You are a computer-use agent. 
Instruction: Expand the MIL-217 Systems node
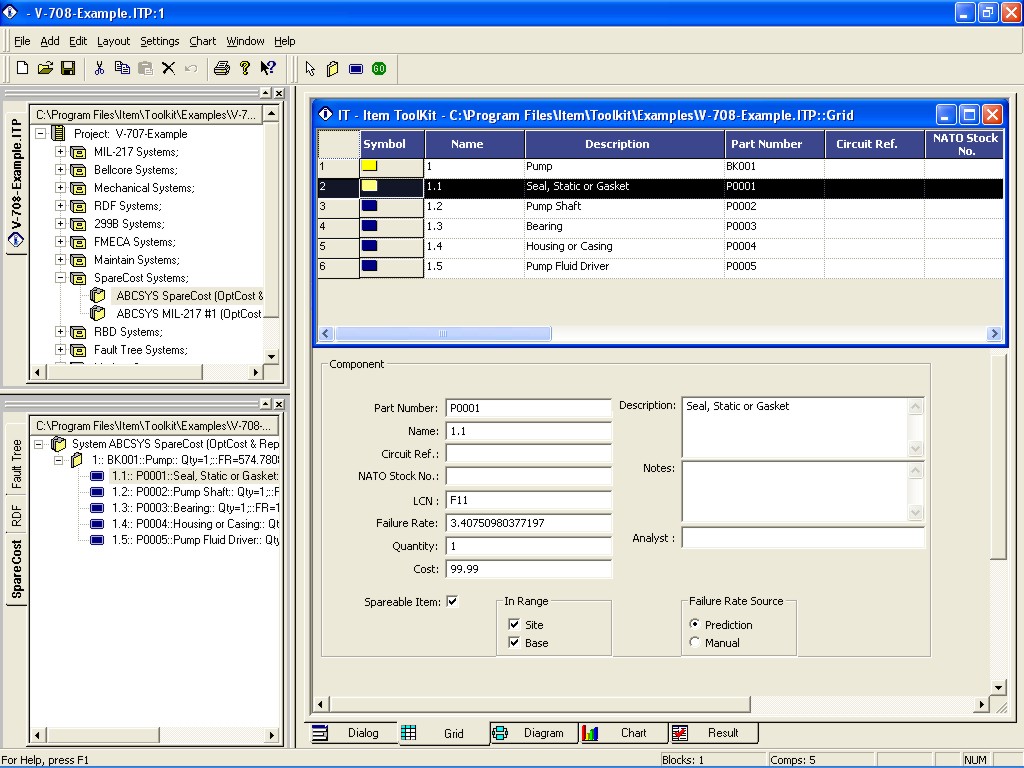coord(60,152)
